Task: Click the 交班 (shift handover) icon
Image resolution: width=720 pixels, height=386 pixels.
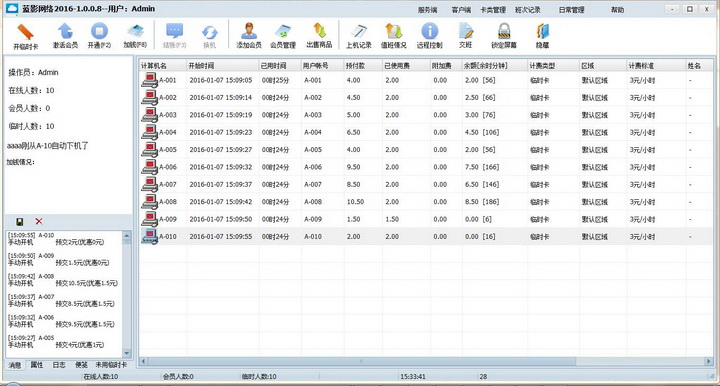Action: click(466, 31)
